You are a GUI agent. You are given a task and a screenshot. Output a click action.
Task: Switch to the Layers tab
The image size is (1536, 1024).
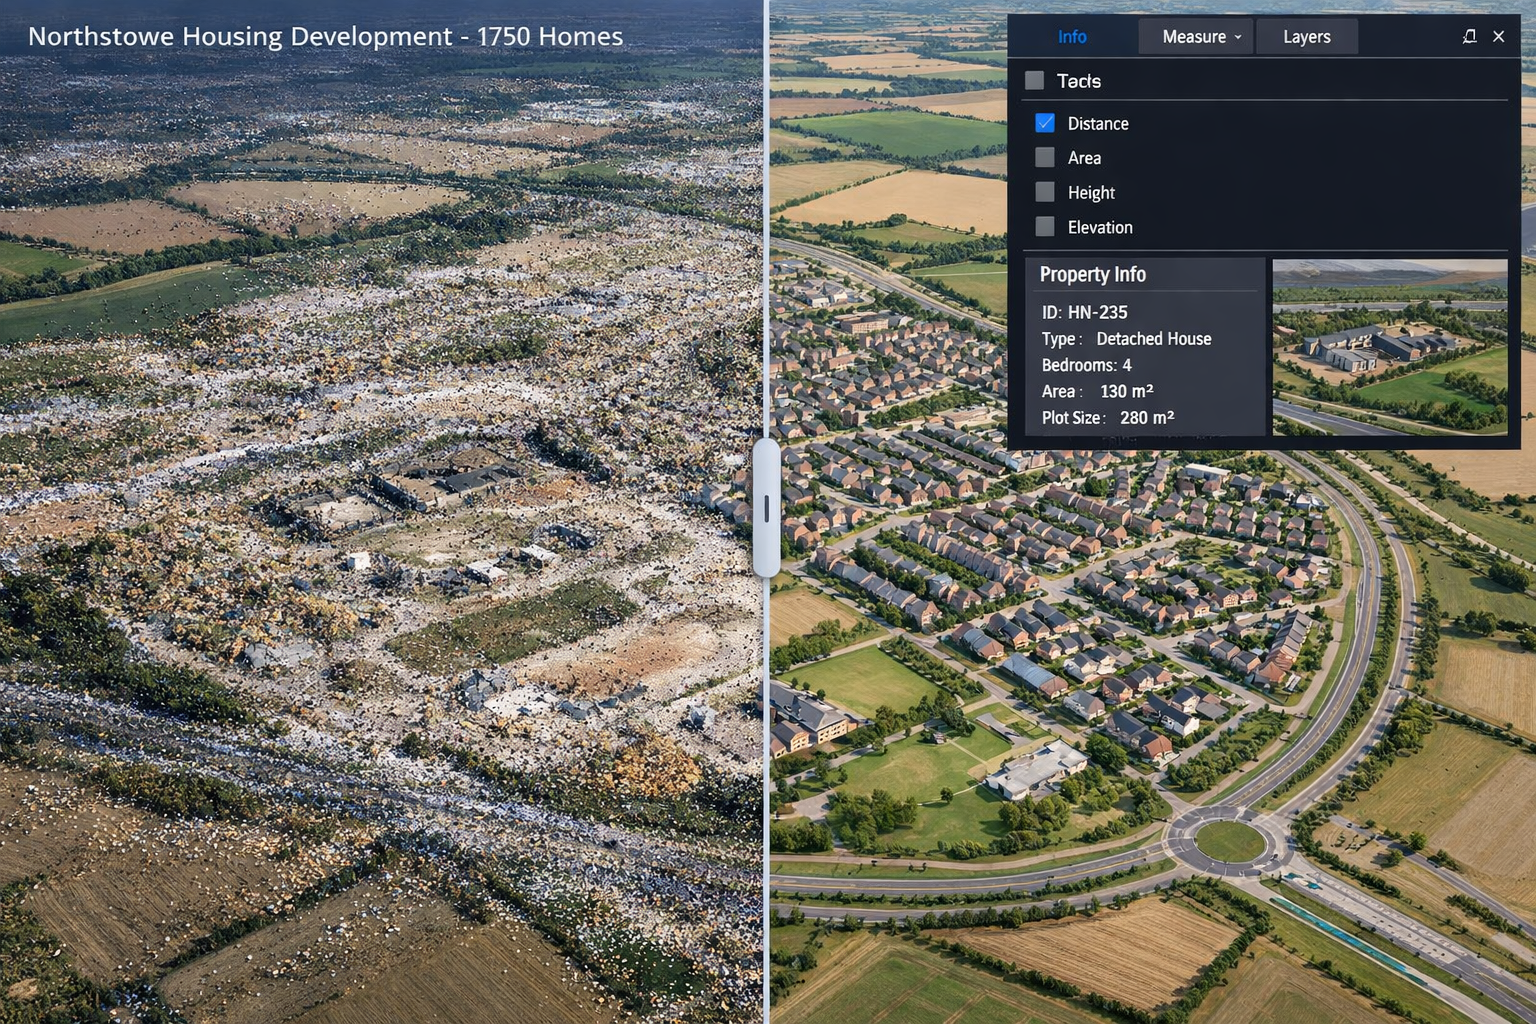coord(1306,36)
